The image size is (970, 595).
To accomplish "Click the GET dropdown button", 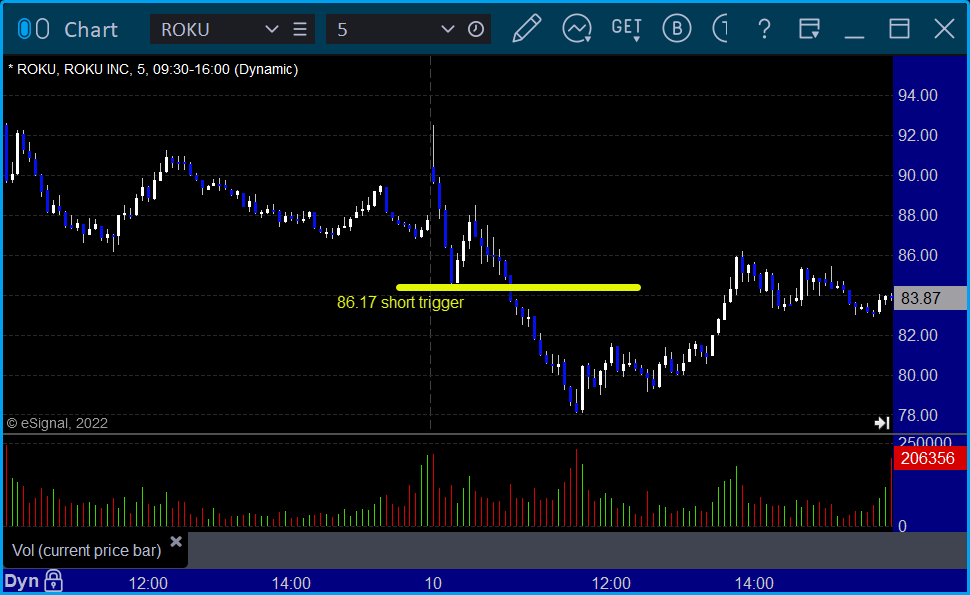I will click(626, 29).
